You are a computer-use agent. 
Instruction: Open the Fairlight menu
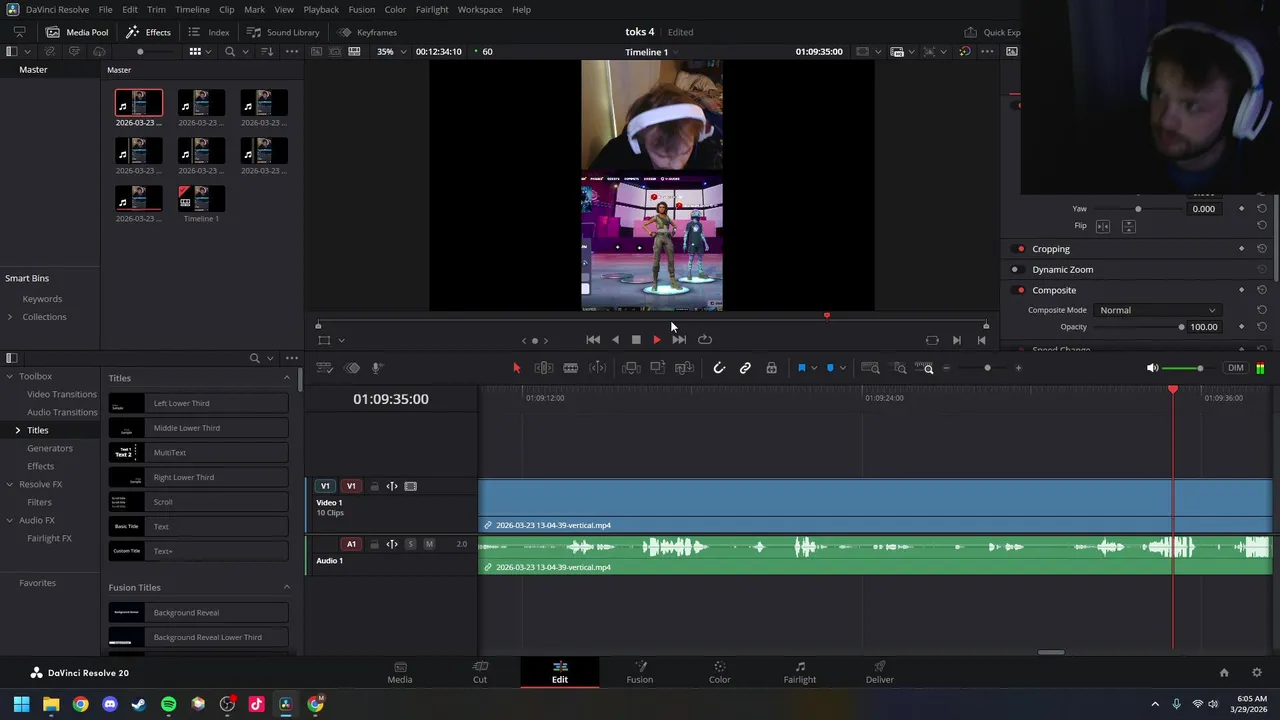point(432,9)
